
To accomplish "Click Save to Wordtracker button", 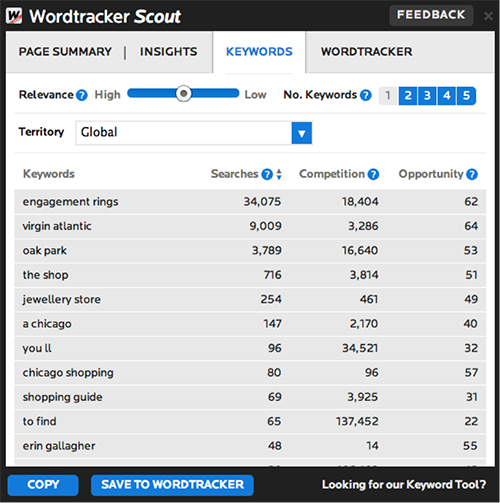I will coord(172,485).
